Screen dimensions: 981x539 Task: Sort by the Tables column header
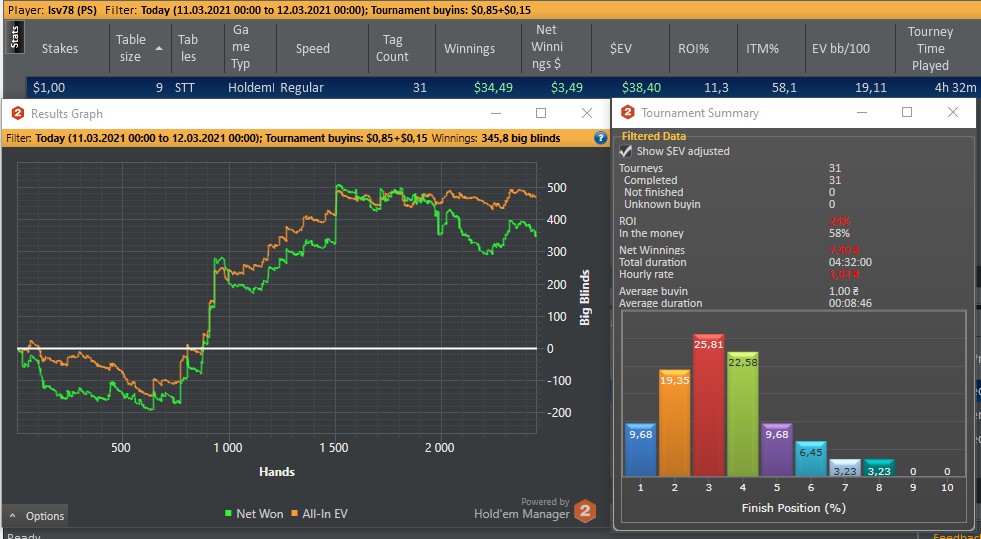click(188, 48)
